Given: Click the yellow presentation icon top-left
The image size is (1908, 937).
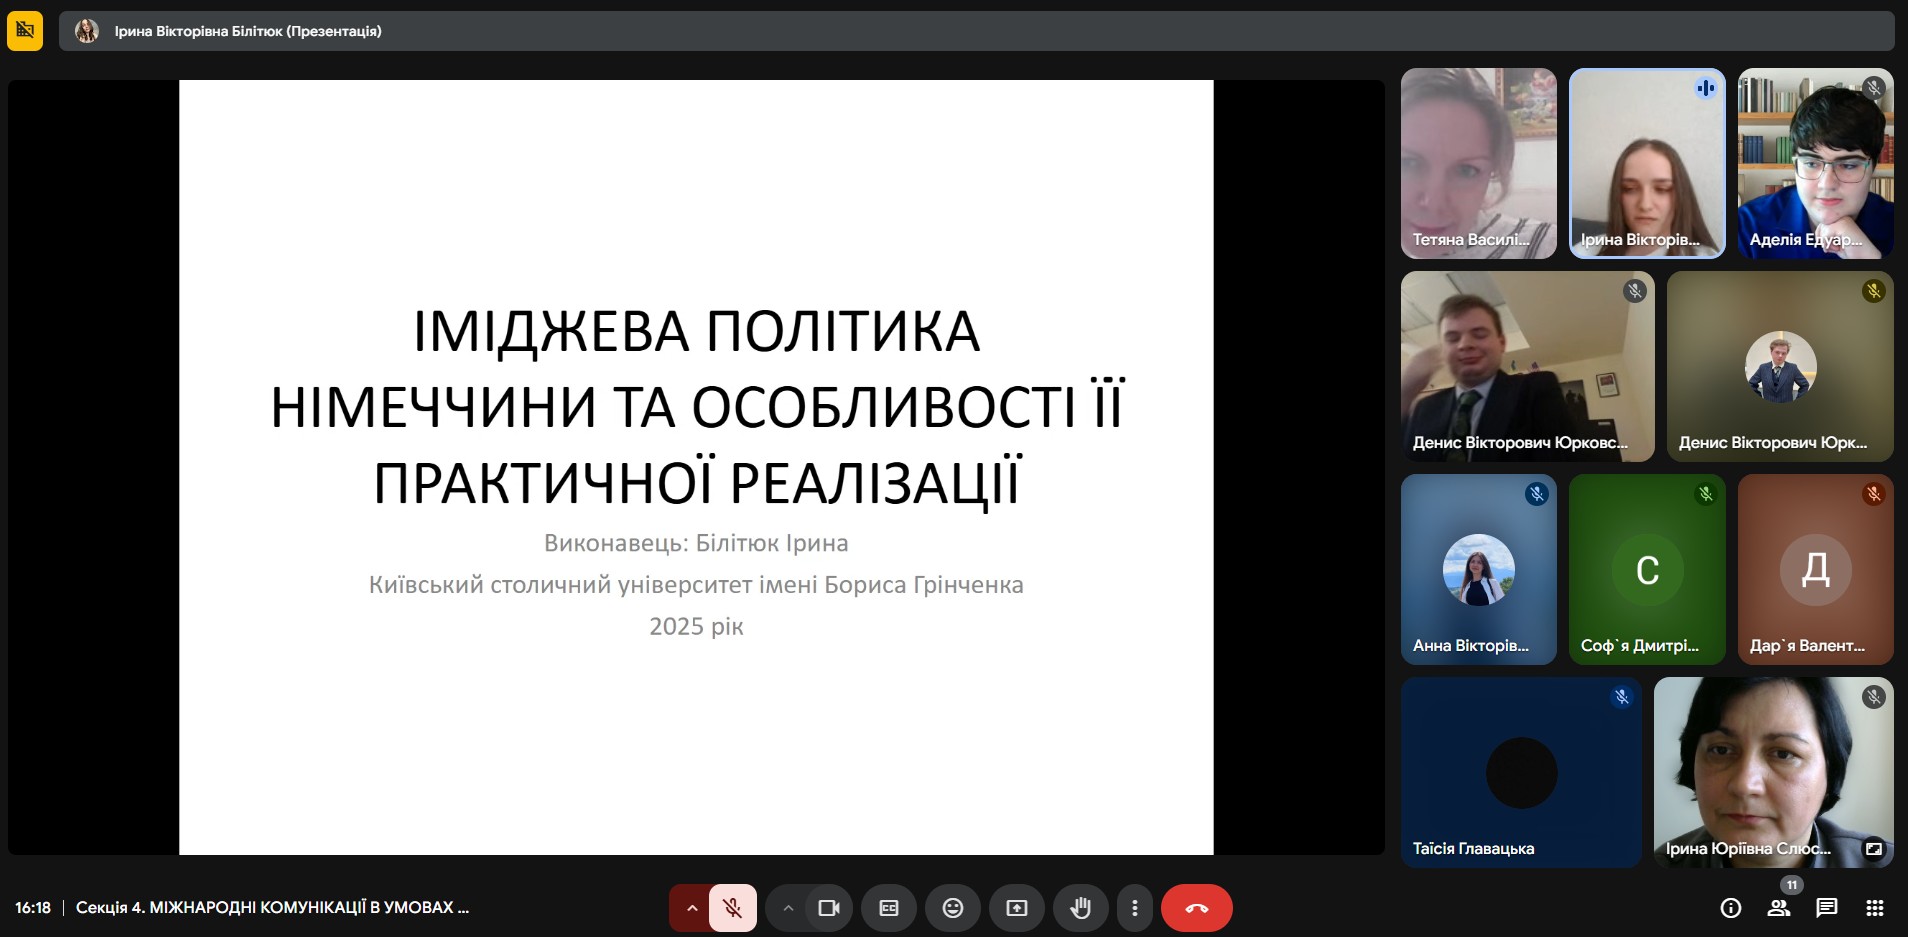Looking at the screenshot, I should [25, 31].
